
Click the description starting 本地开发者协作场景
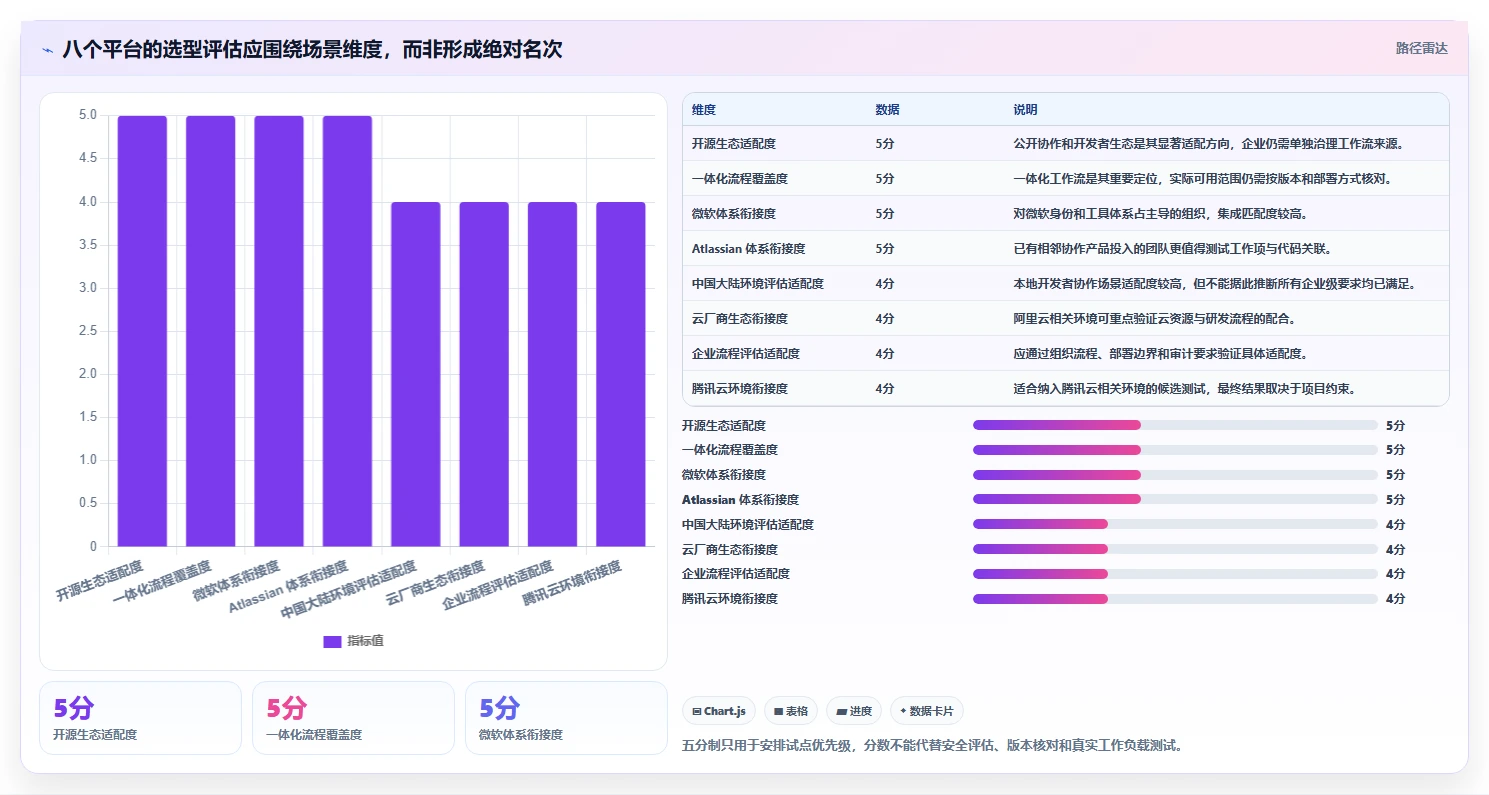coord(1215,284)
